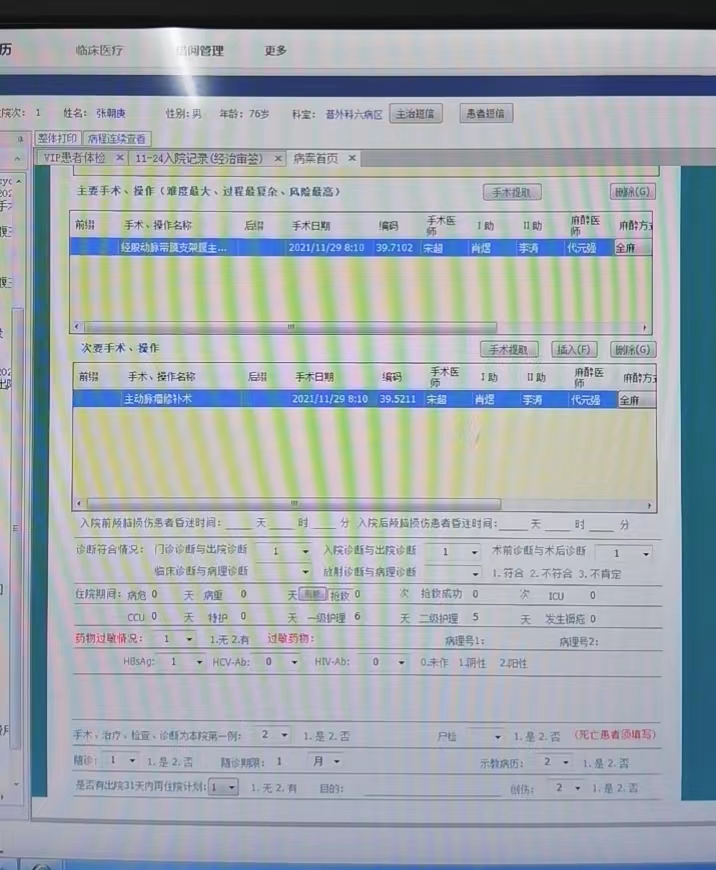716x870 pixels.
Task: Open the 创伤 dropdown
Action: (x=578, y=788)
